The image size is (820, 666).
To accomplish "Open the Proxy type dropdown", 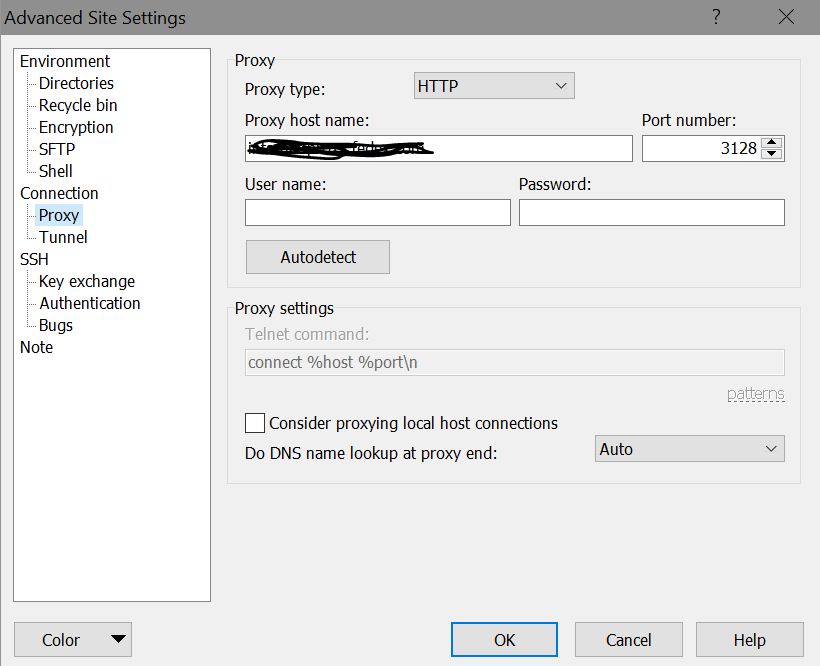I will [493, 85].
